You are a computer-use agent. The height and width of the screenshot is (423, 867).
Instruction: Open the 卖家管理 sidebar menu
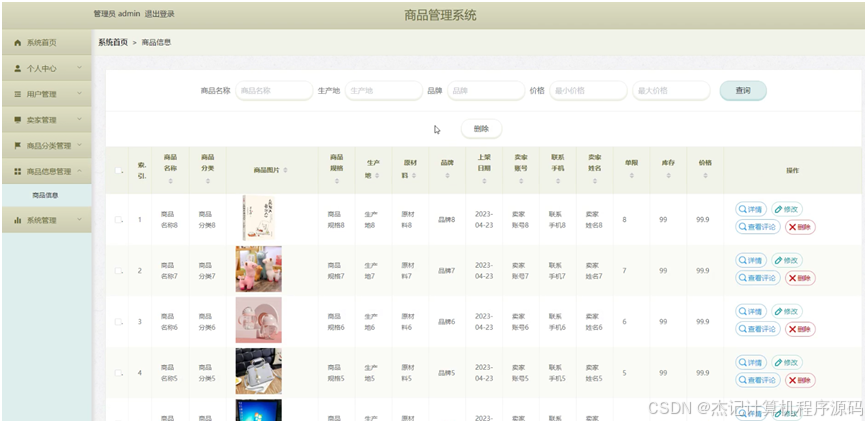(46, 120)
